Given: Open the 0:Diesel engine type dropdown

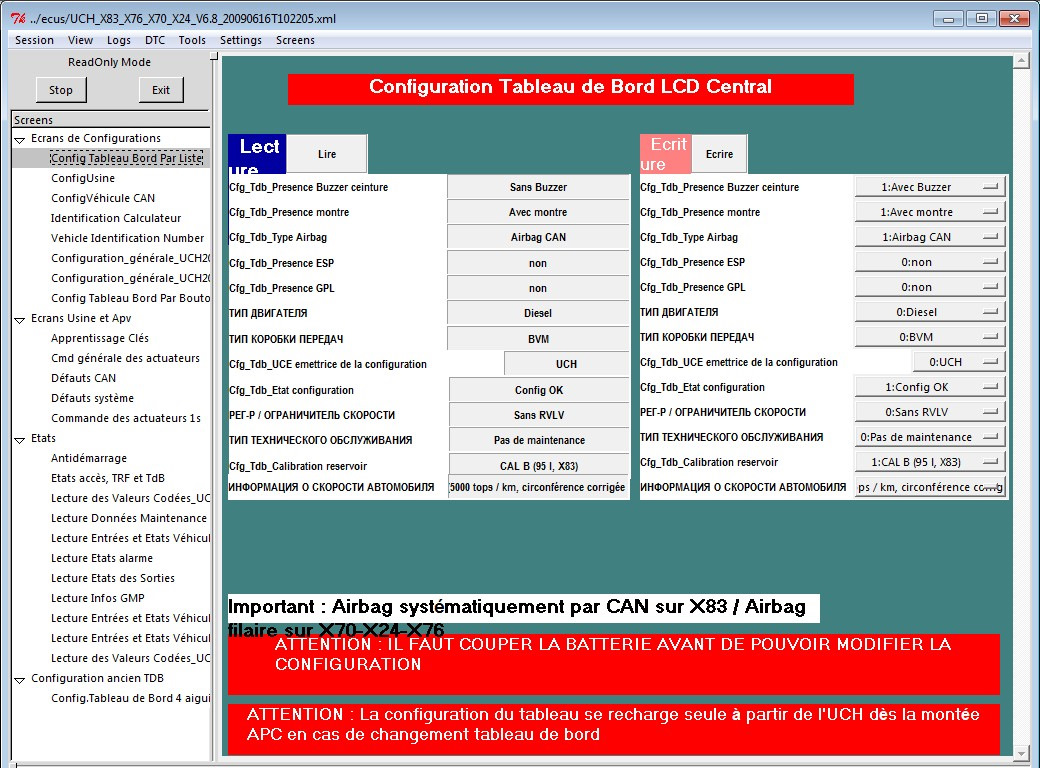Looking at the screenshot, I should click(930, 312).
